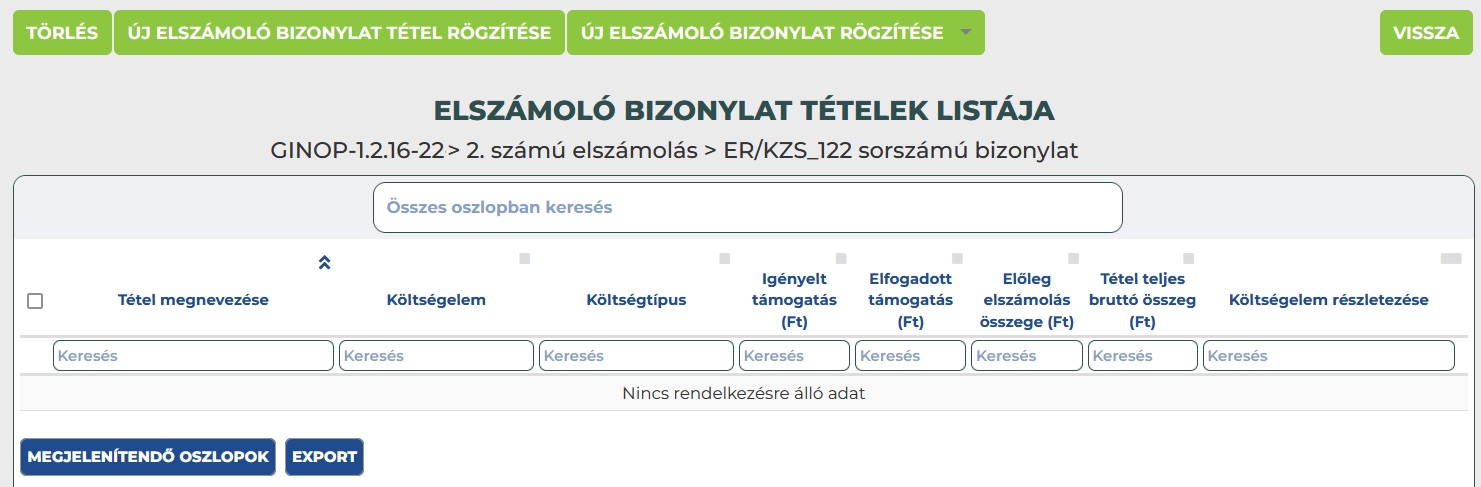Focus the Összes oszlopban keresés search field

(748, 207)
